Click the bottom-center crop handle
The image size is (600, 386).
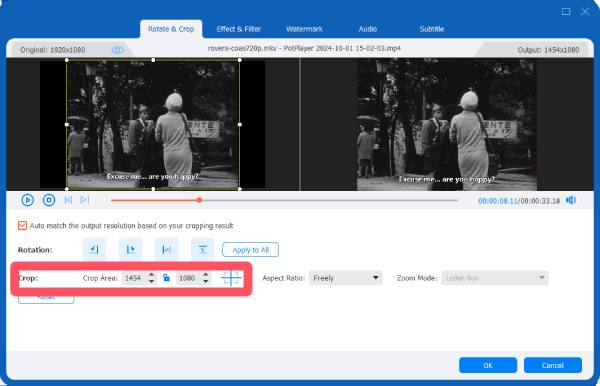tap(153, 189)
